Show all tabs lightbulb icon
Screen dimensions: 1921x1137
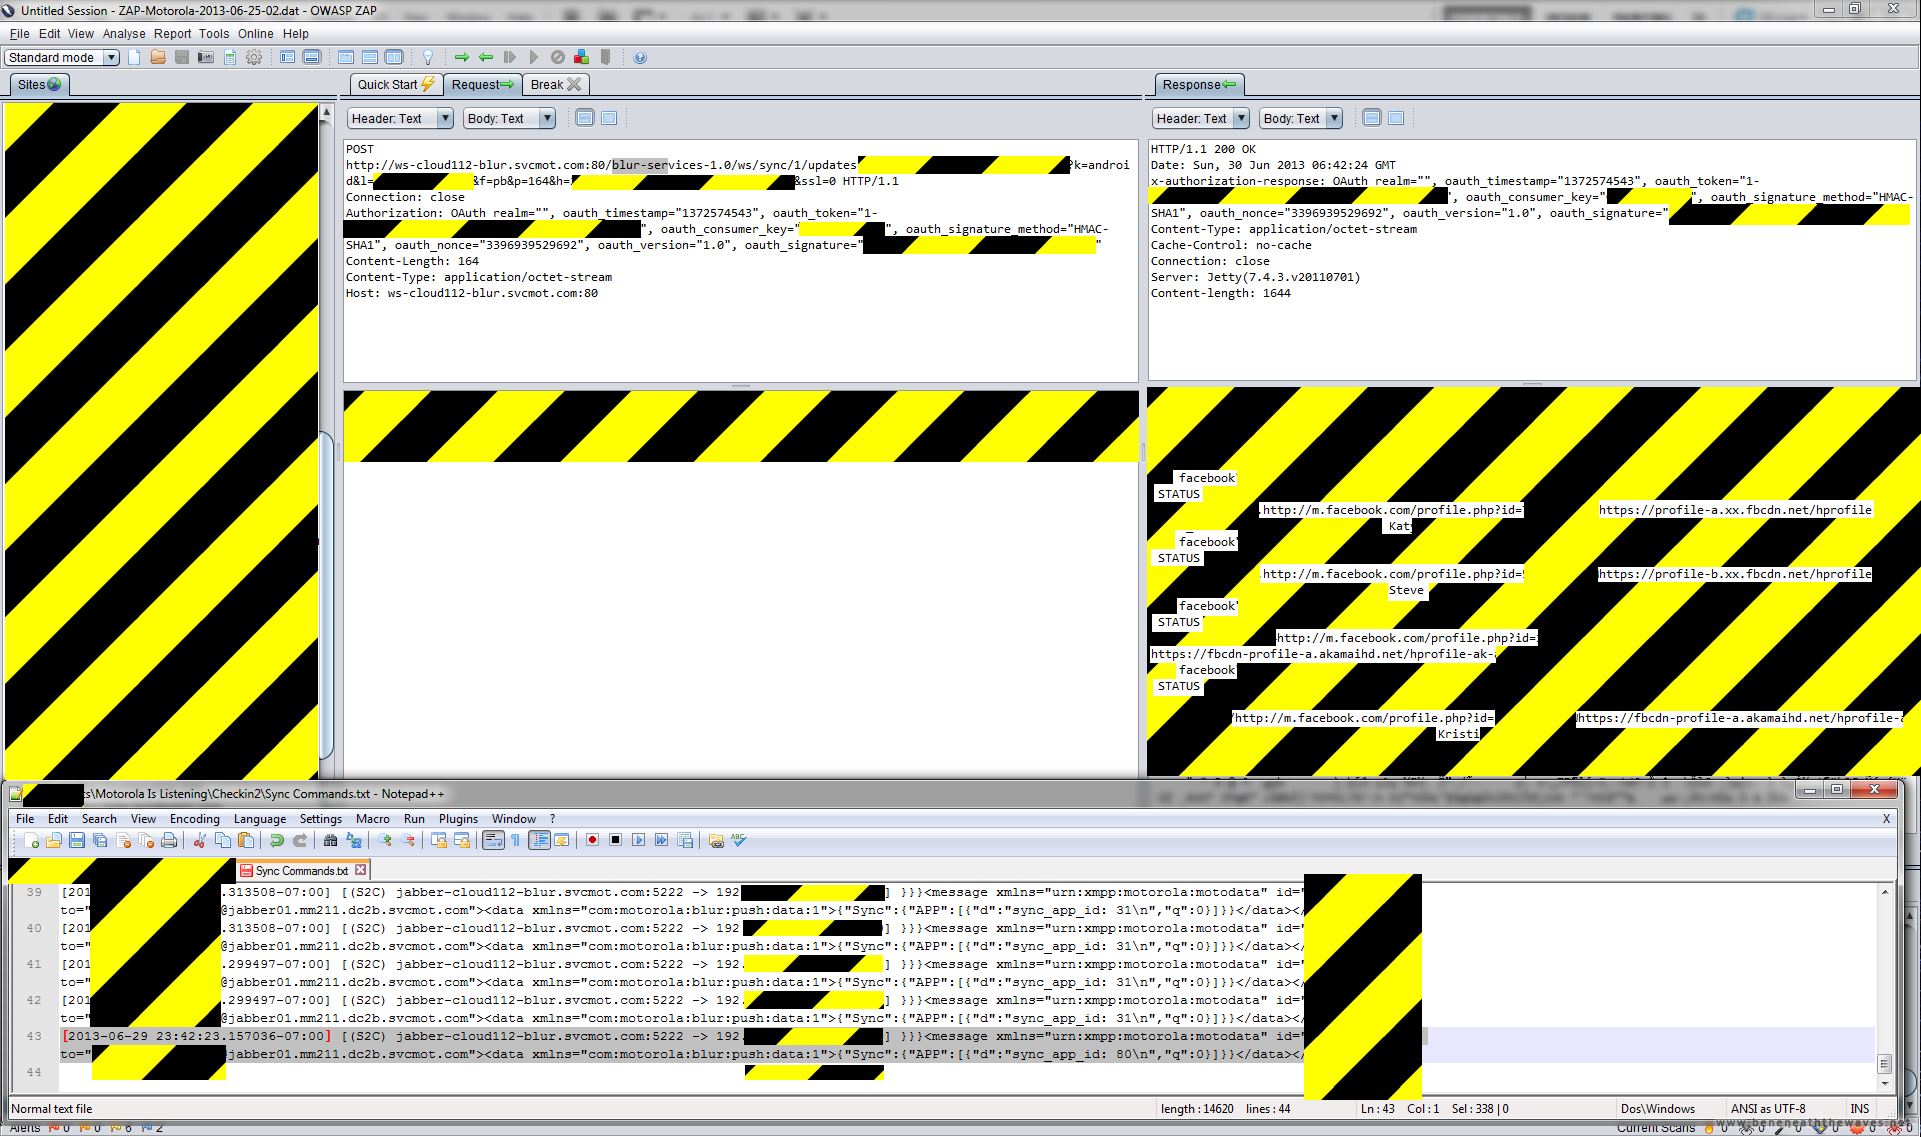[x=428, y=57]
